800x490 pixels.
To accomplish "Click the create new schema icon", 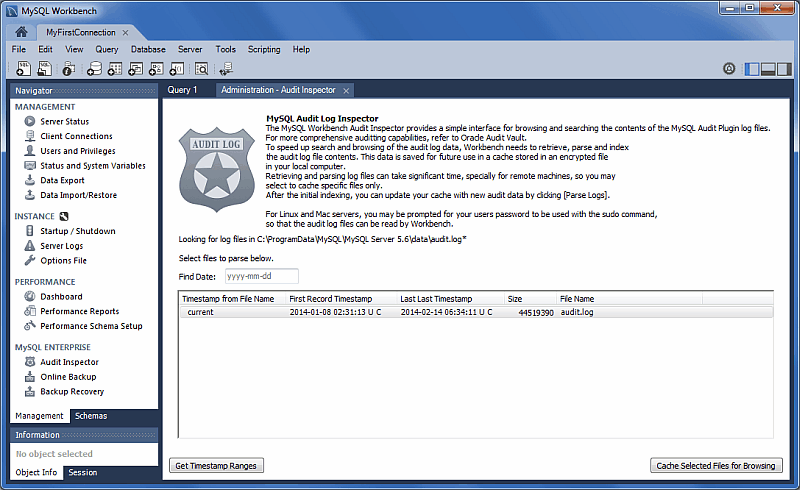I will click(94, 68).
